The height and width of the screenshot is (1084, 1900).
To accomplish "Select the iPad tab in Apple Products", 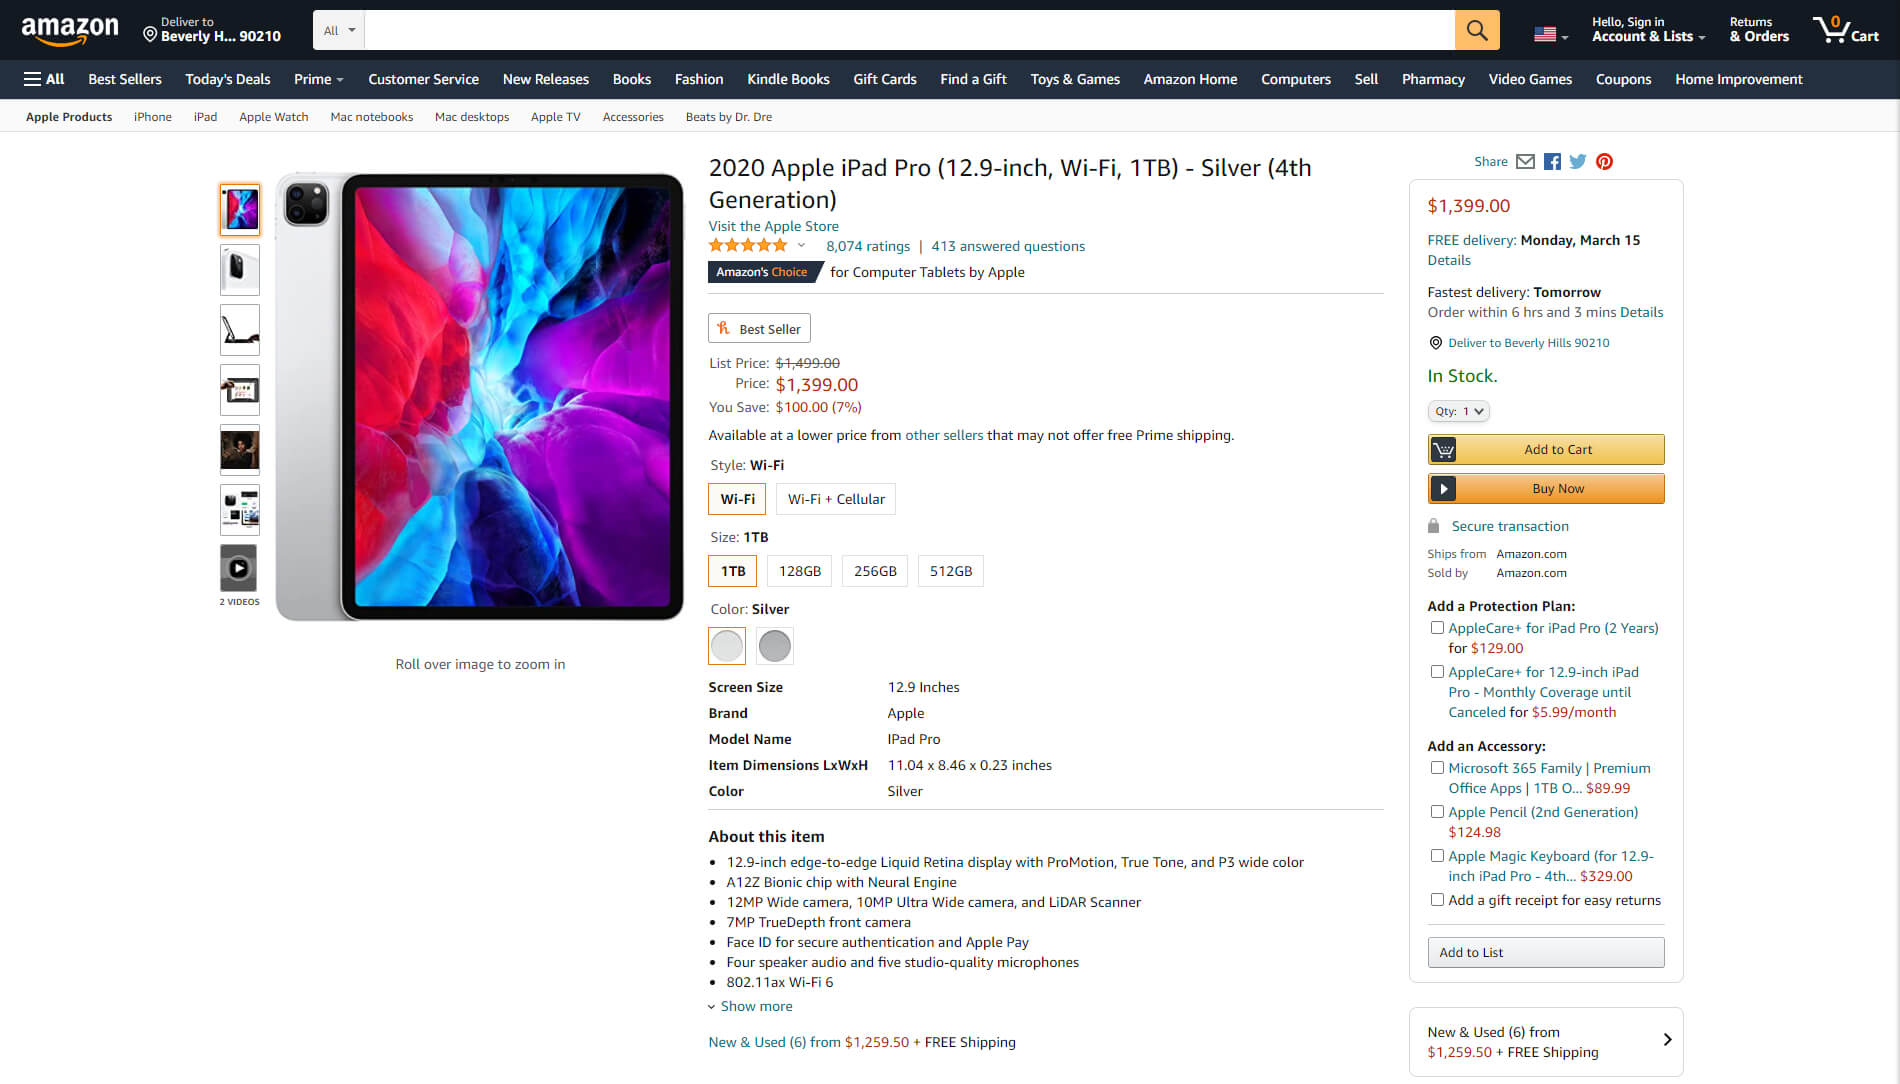I will (x=205, y=116).
